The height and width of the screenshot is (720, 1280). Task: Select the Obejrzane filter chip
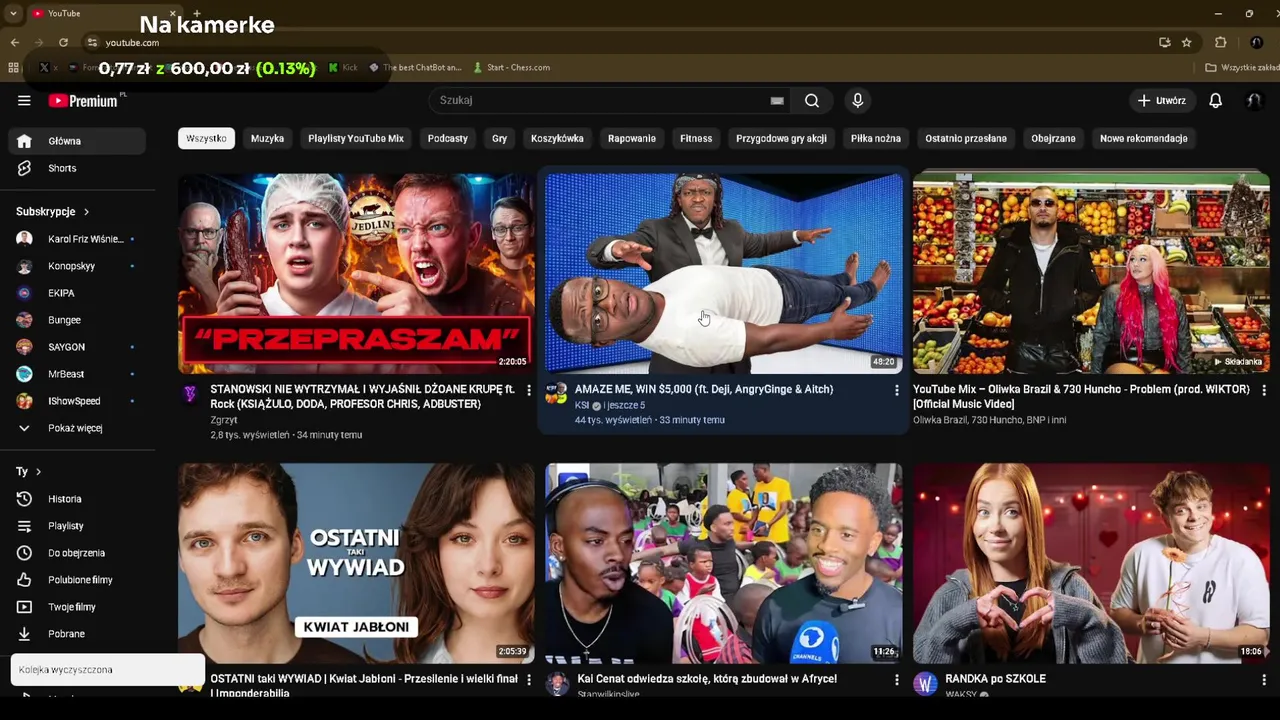(1053, 138)
